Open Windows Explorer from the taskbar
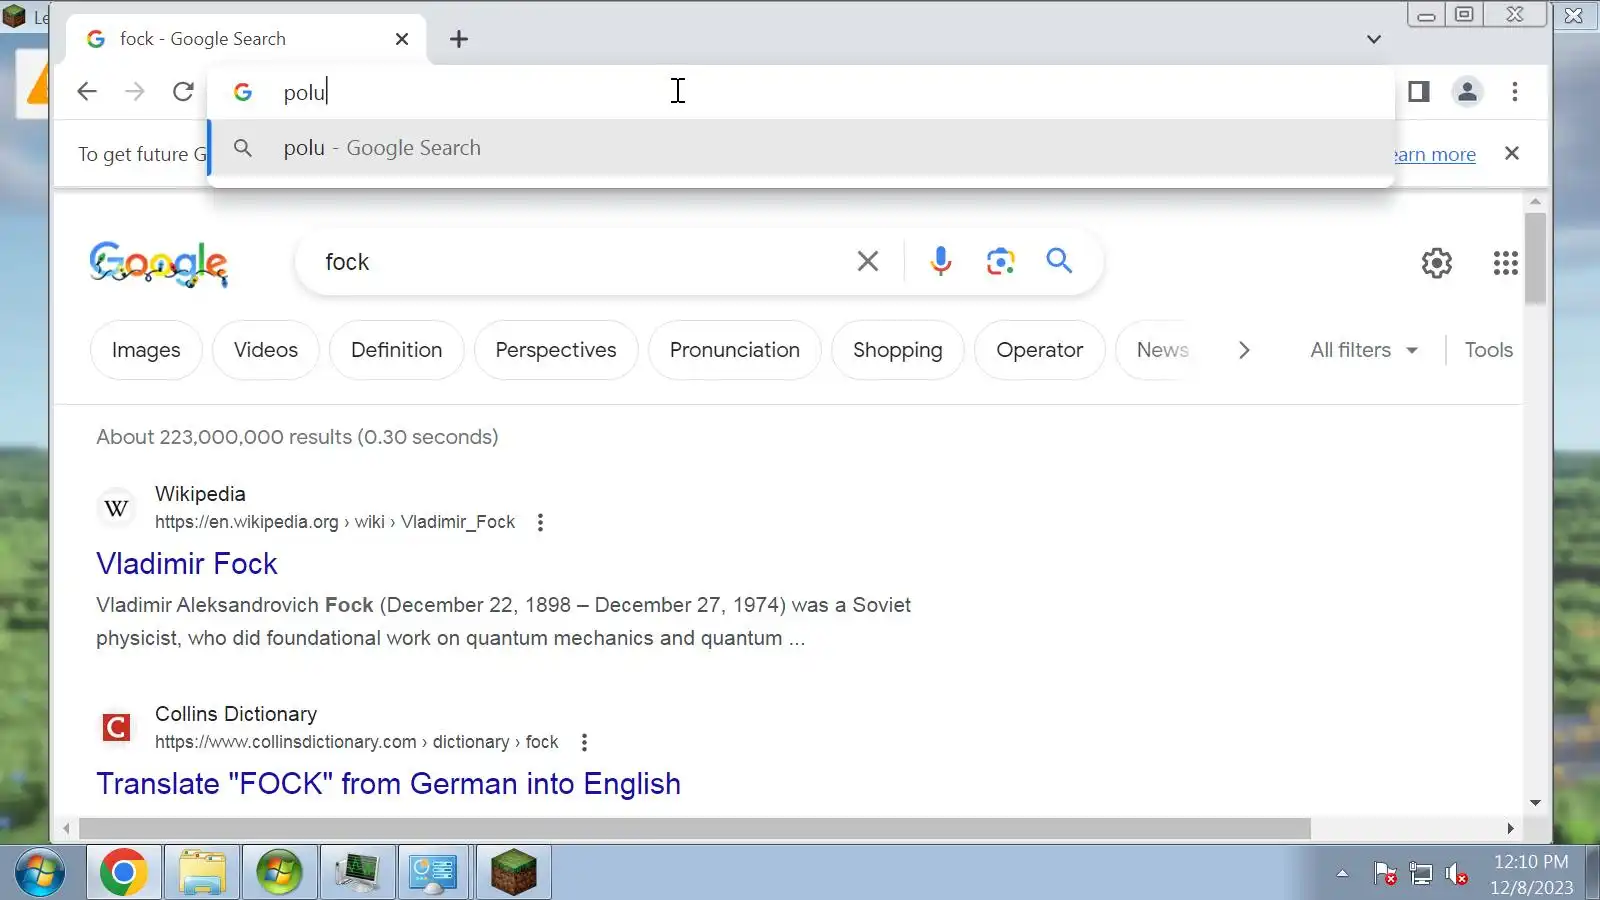The width and height of the screenshot is (1600, 900). click(202, 873)
